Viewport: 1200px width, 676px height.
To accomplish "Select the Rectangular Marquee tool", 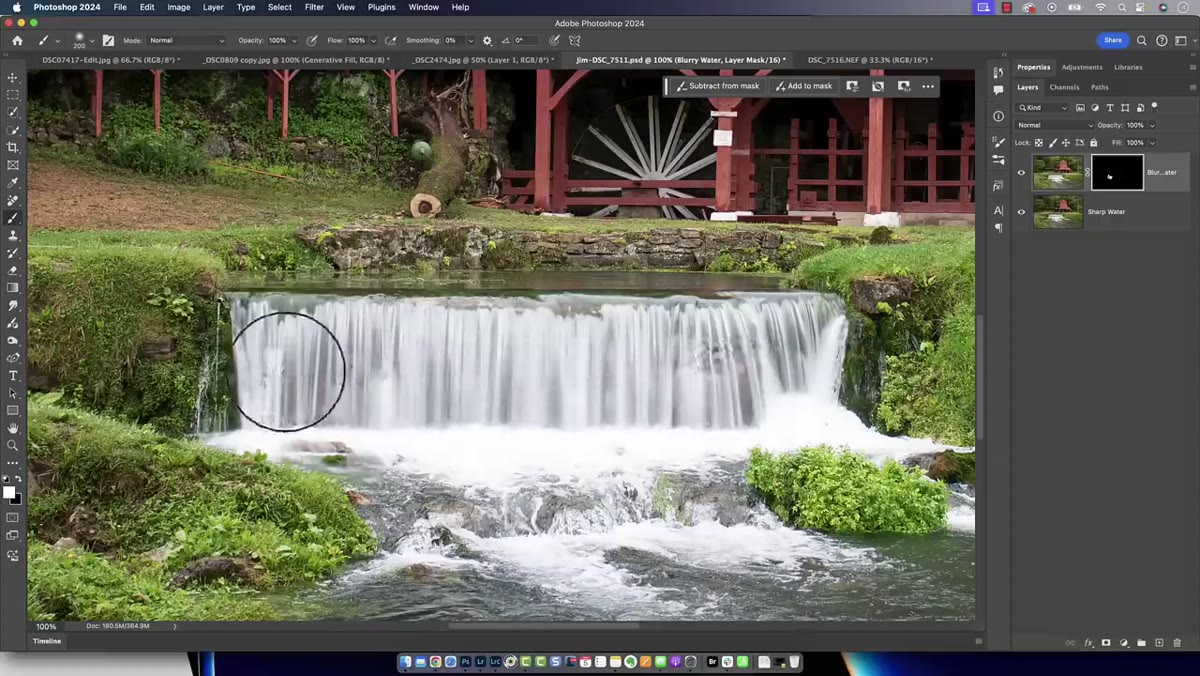I will 13,95.
